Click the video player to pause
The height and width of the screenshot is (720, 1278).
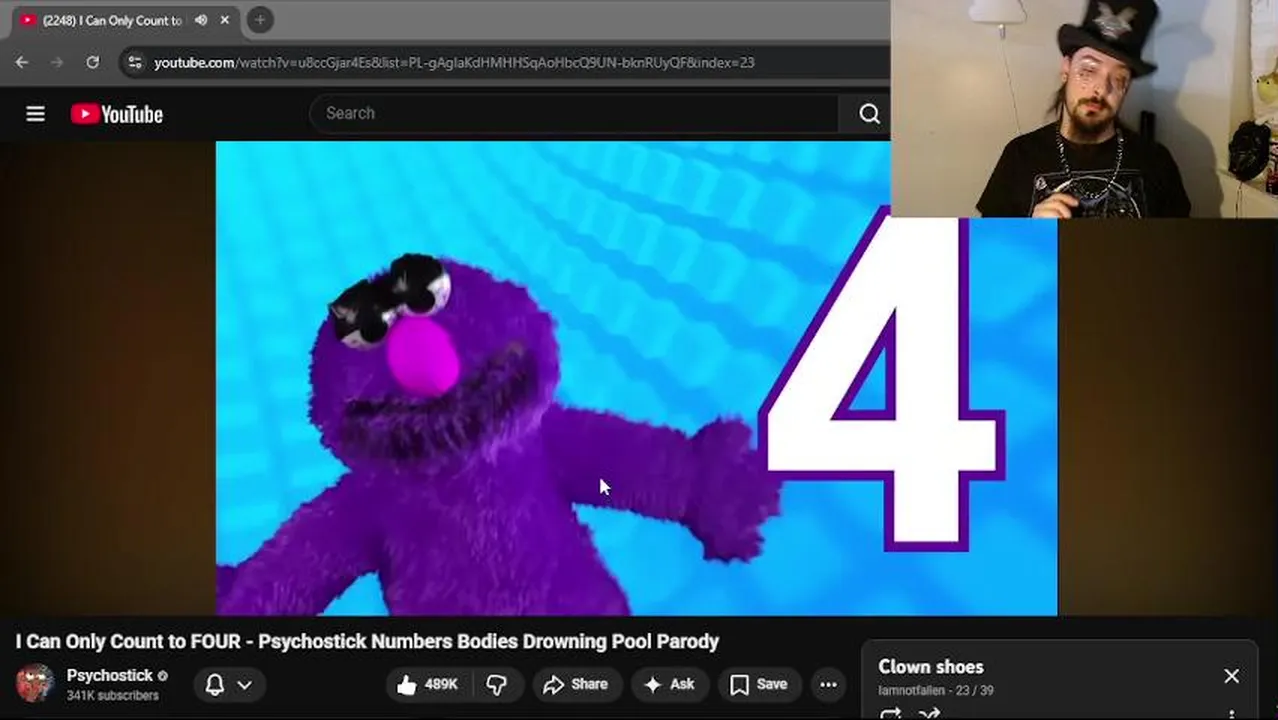636,378
